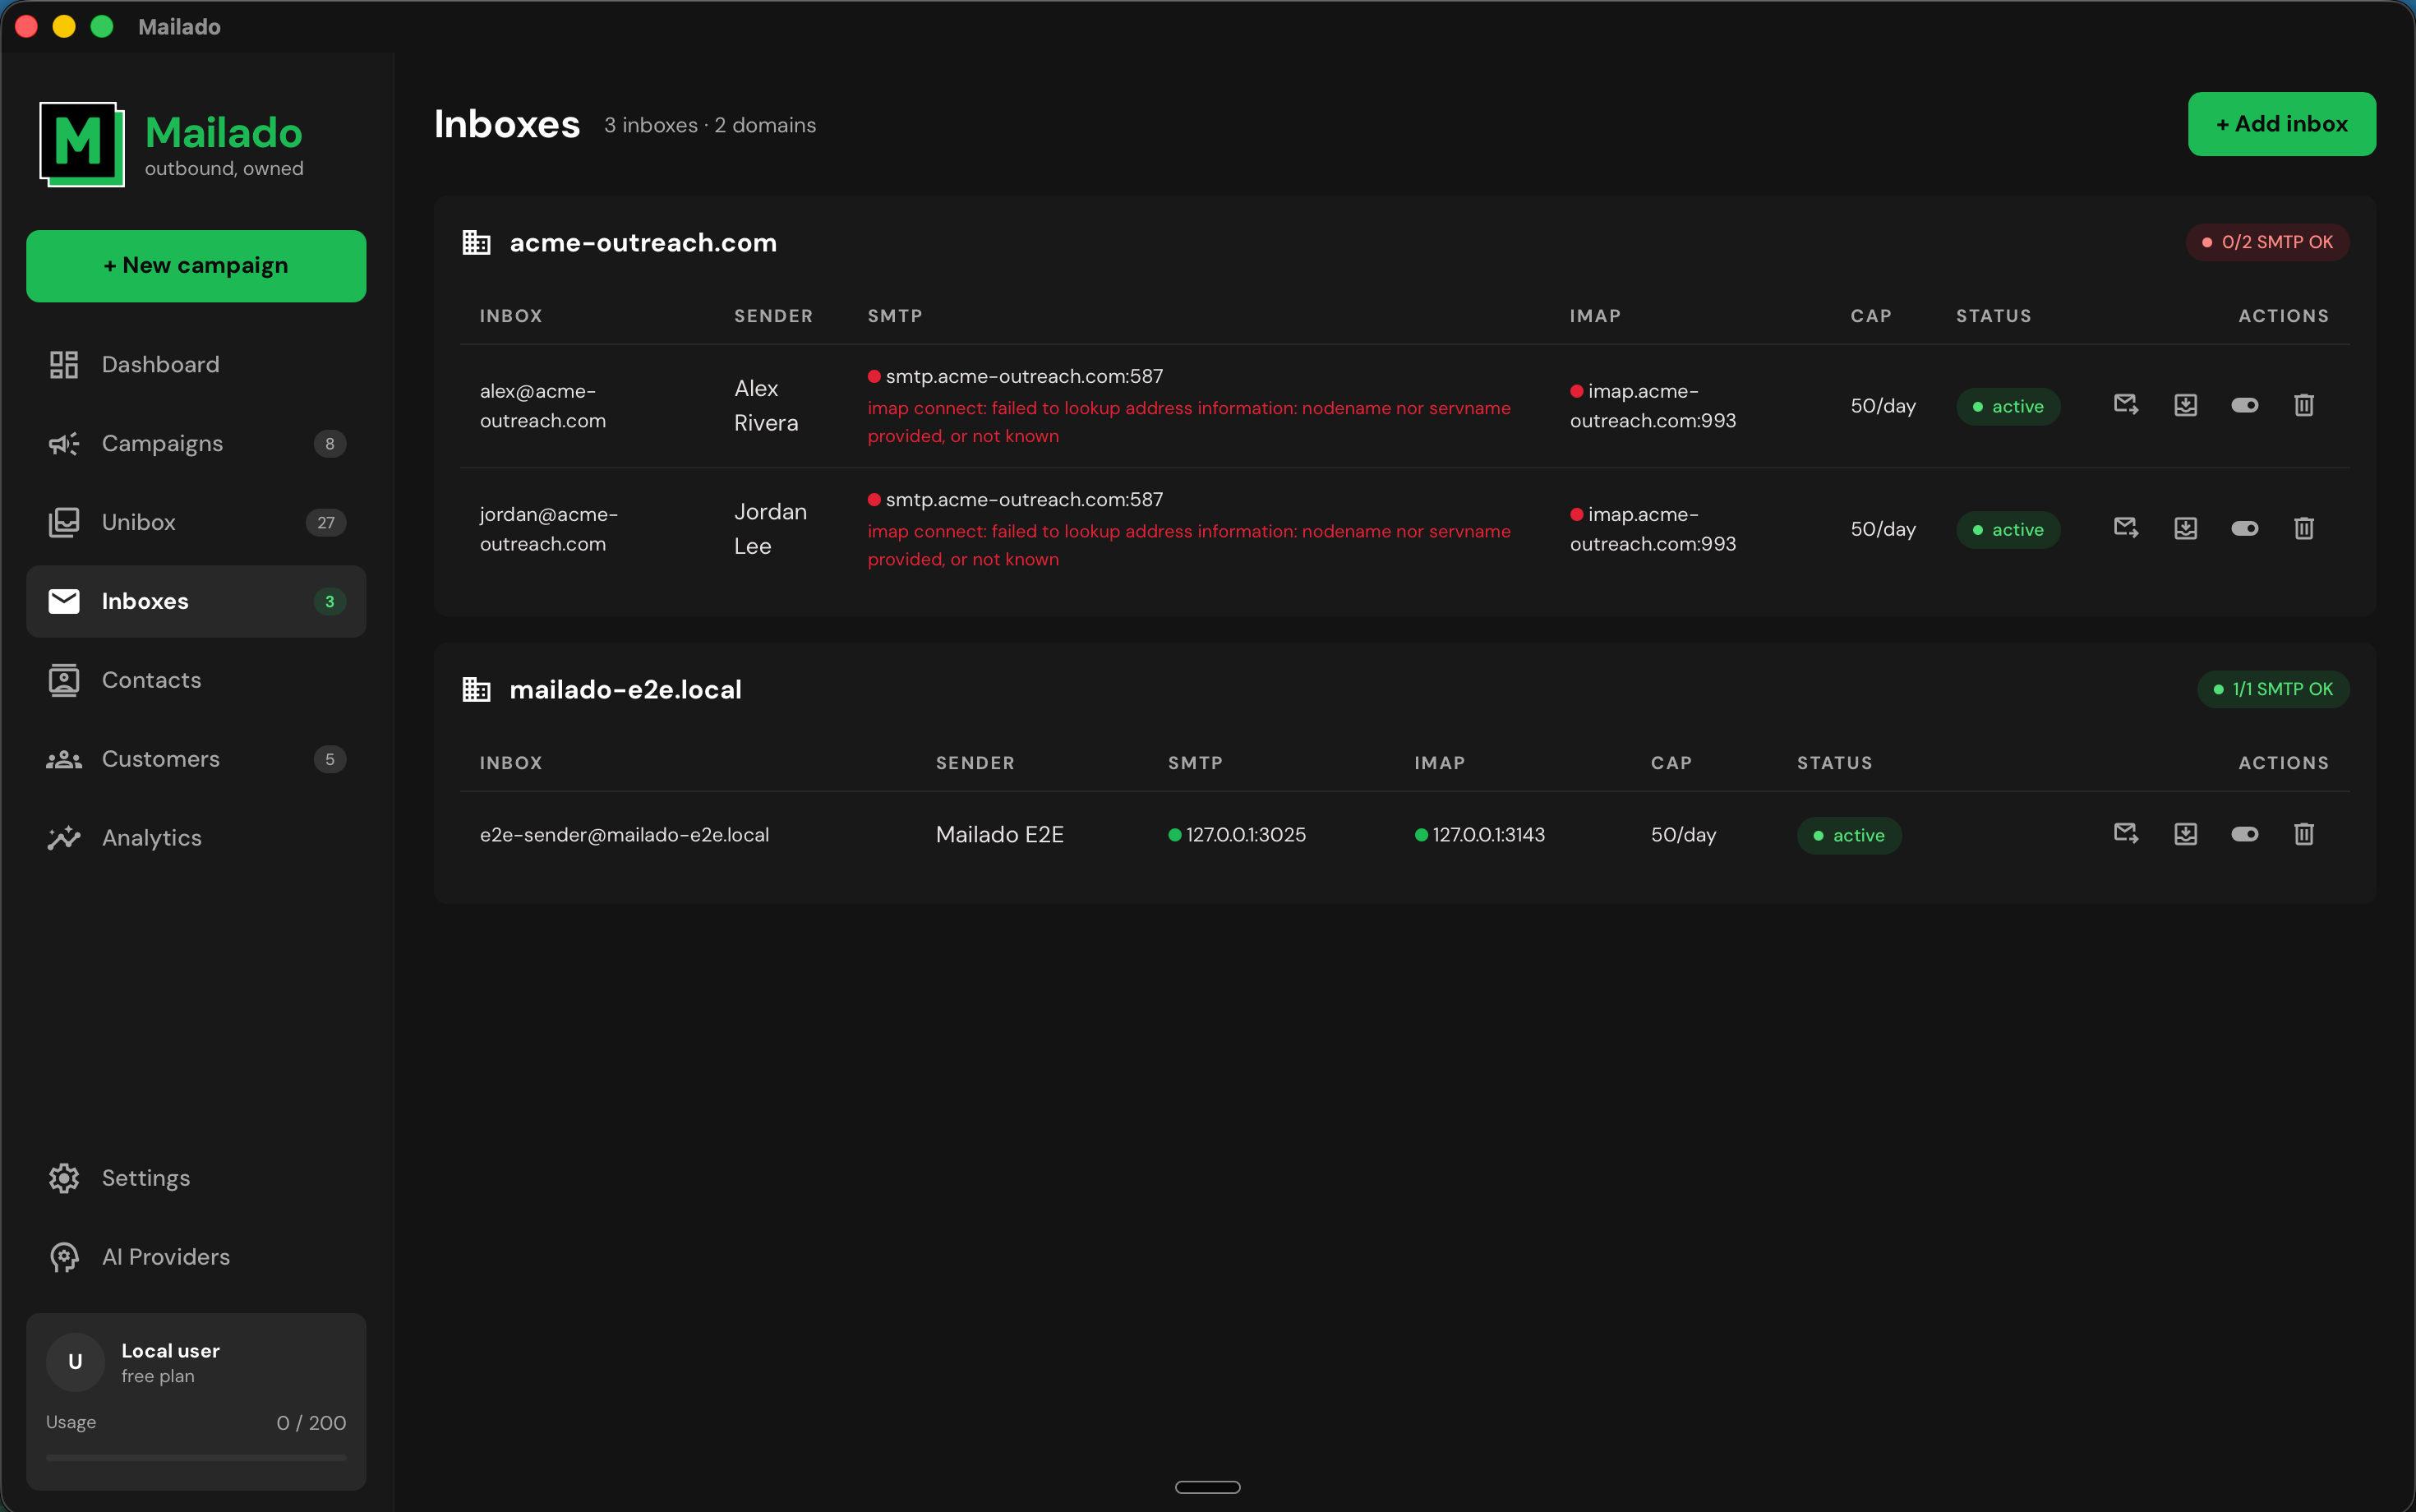Click the New campaign button

tap(196, 266)
